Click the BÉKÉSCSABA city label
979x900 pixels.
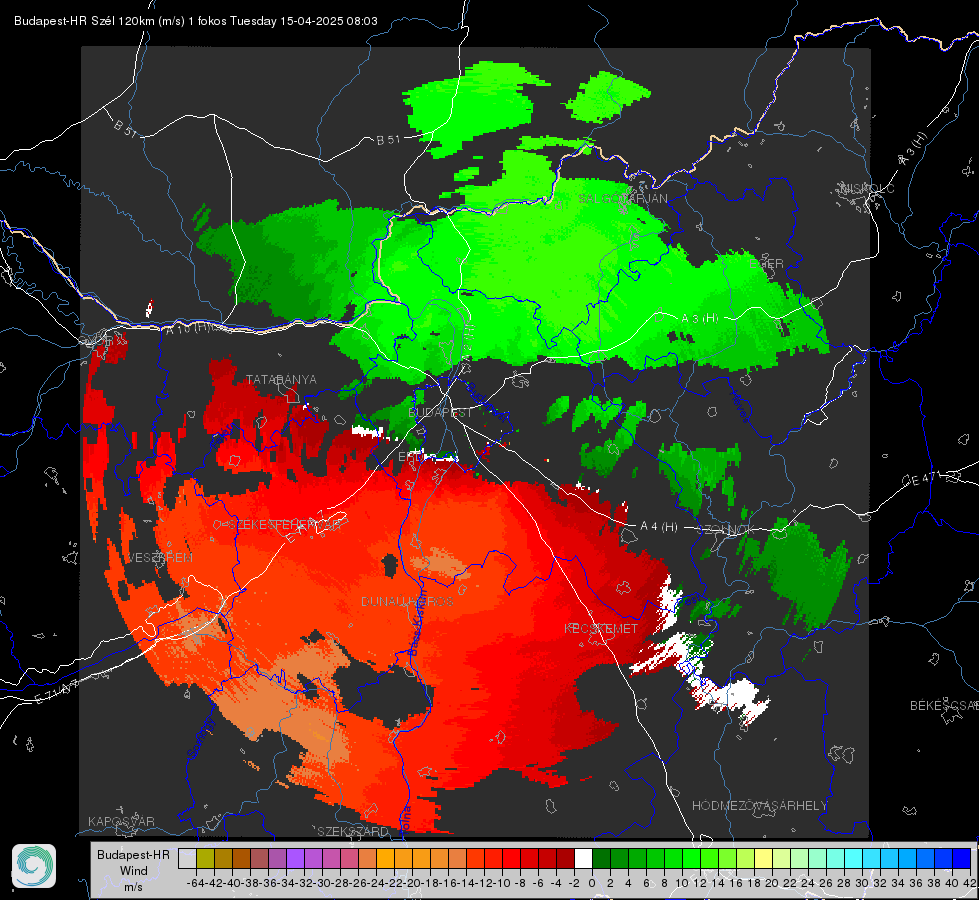click(x=943, y=705)
